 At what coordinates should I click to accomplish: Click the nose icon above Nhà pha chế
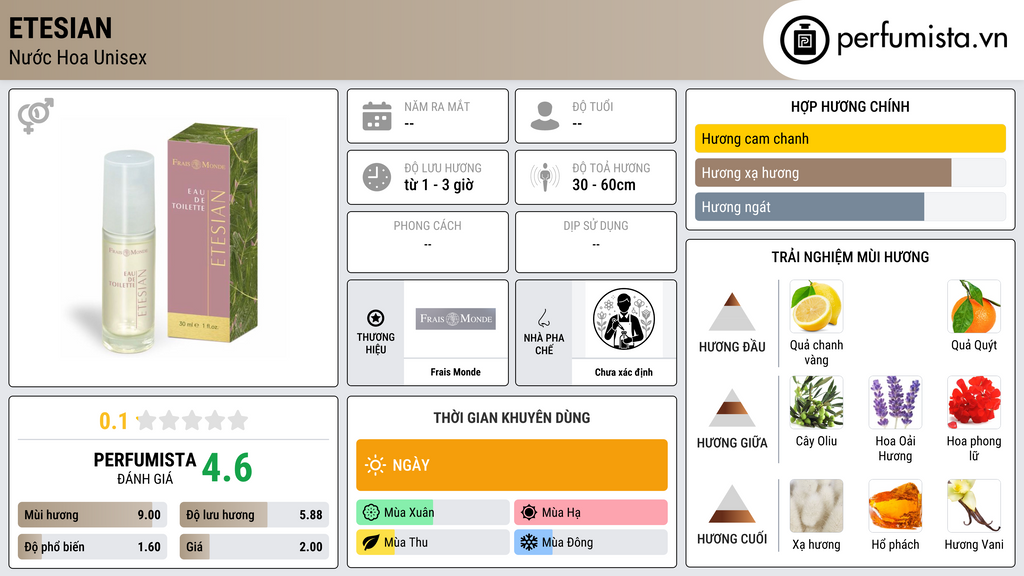(x=543, y=318)
